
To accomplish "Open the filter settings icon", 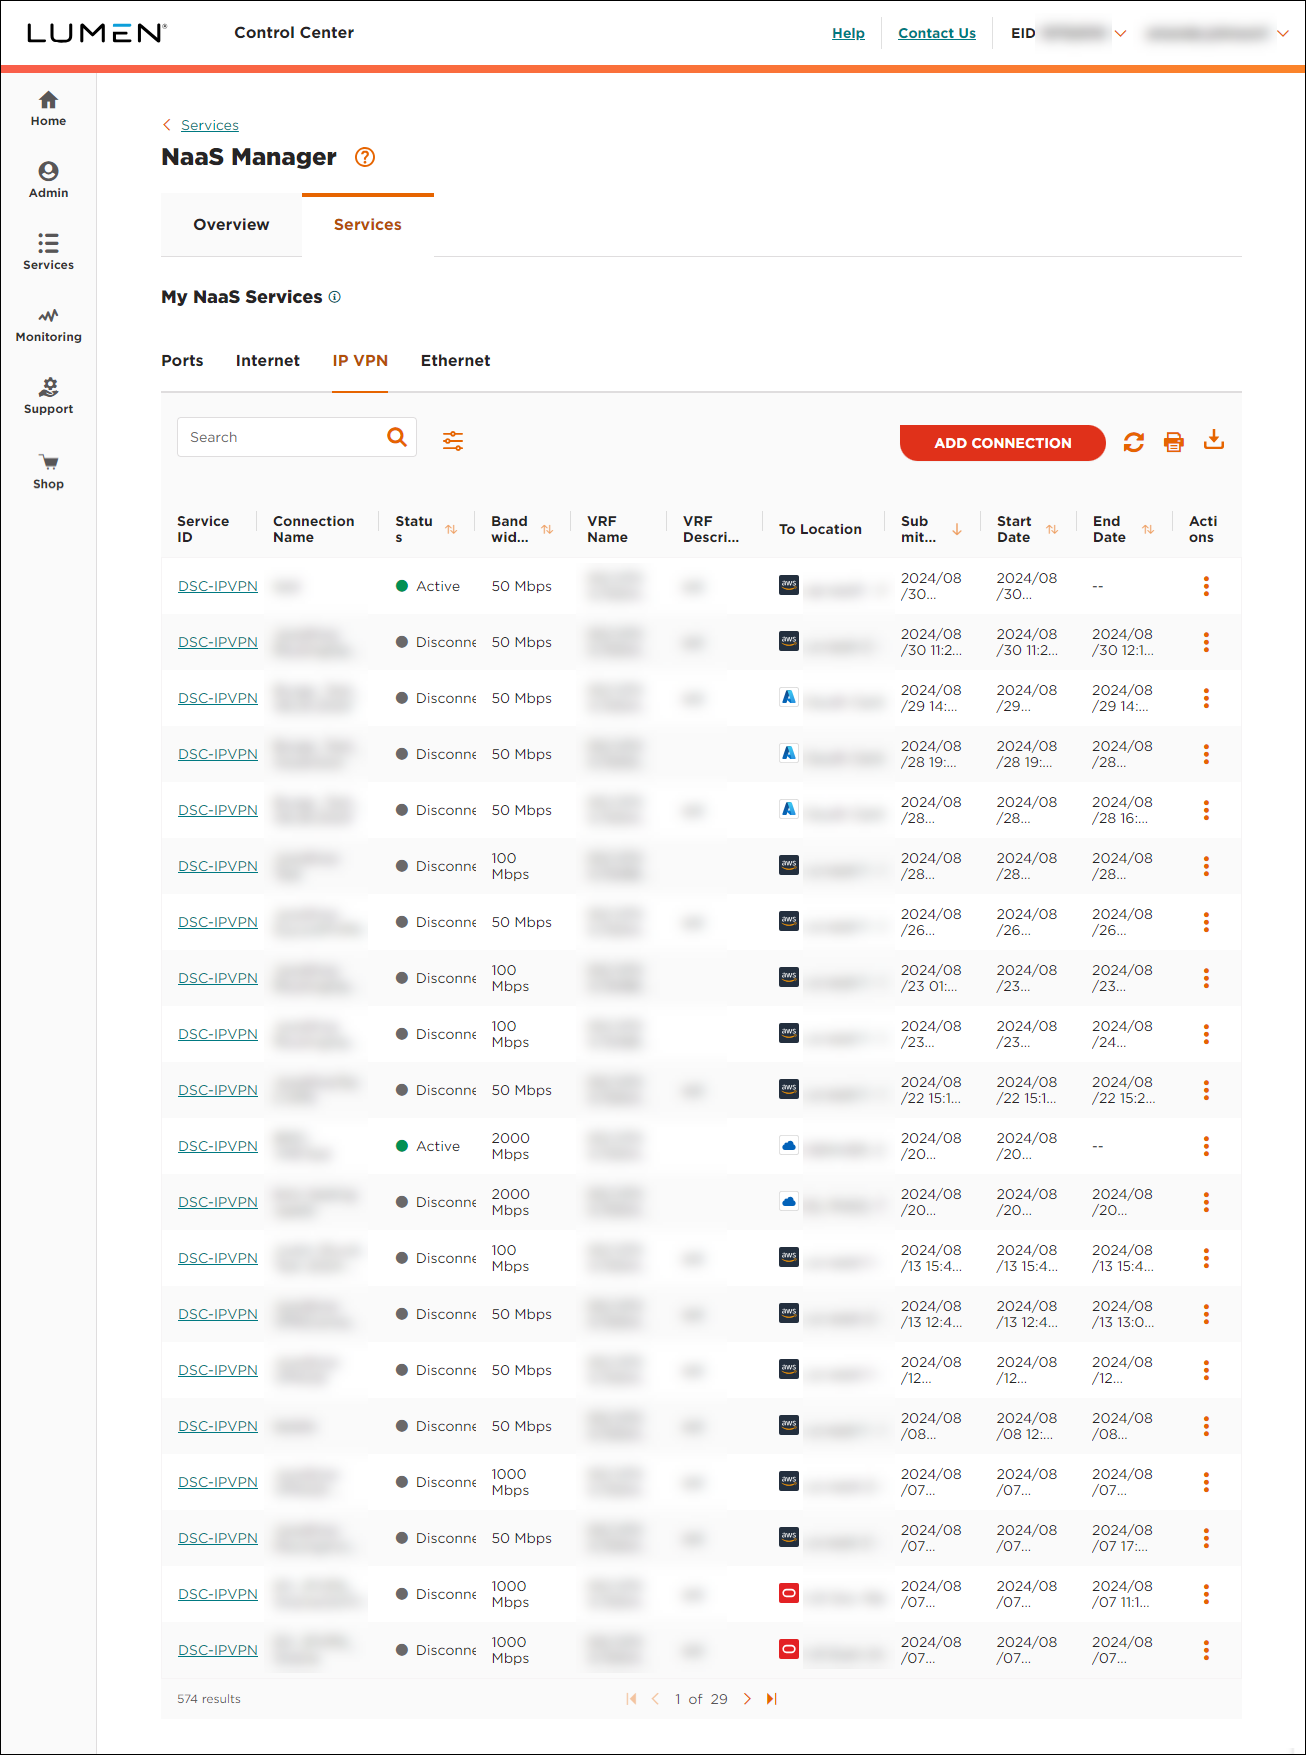I will pyautogui.click(x=453, y=441).
